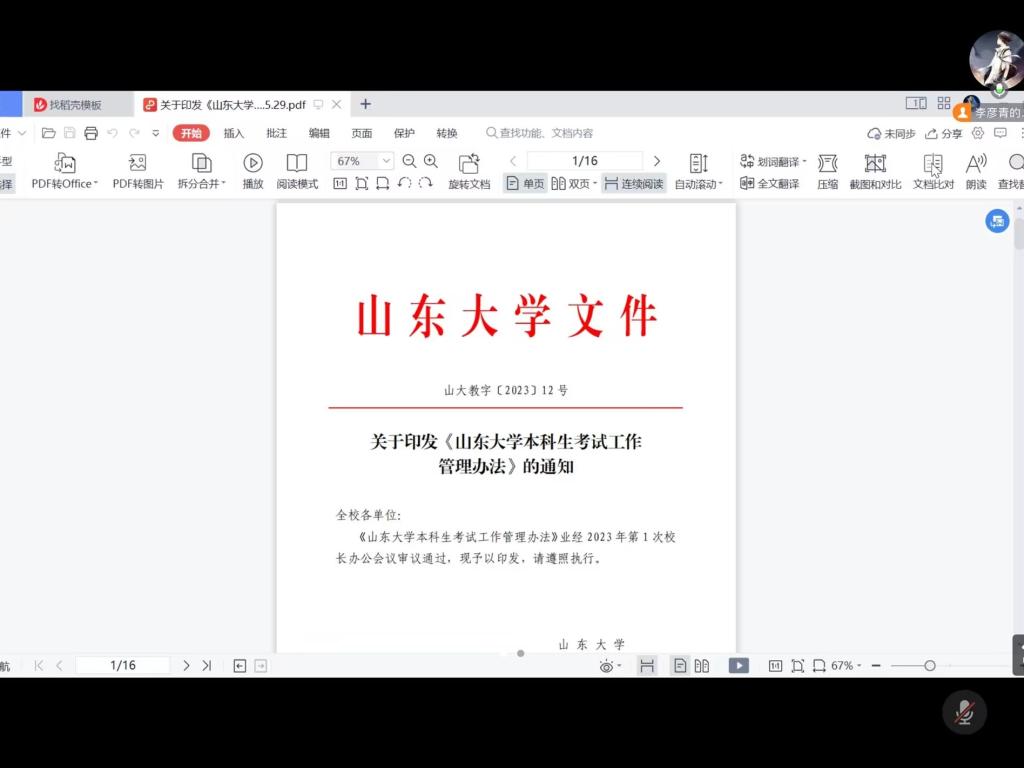The height and width of the screenshot is (768, 1024).
Task: Open 阅读模式 reading mode
Action: coord(297,163)
